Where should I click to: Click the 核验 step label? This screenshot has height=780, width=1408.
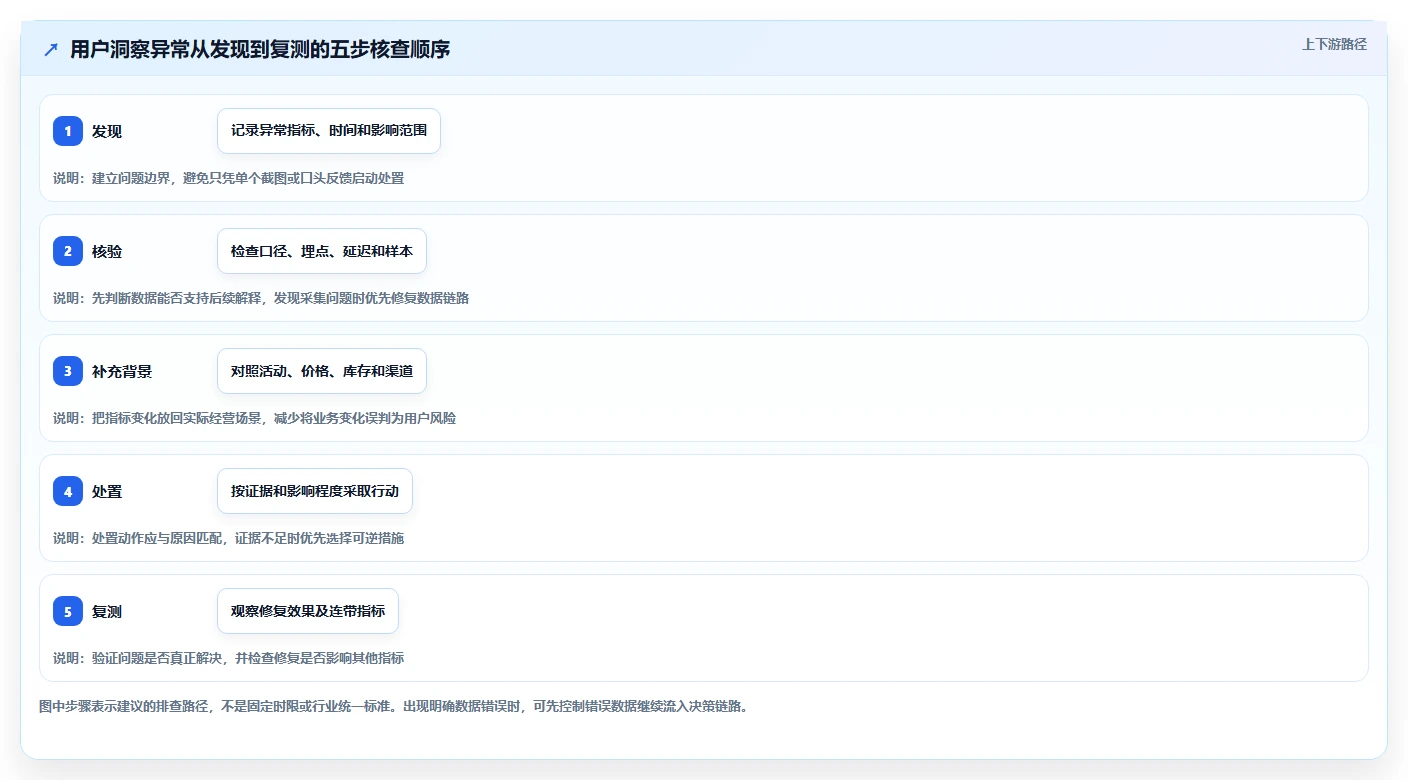pos(107,251)
